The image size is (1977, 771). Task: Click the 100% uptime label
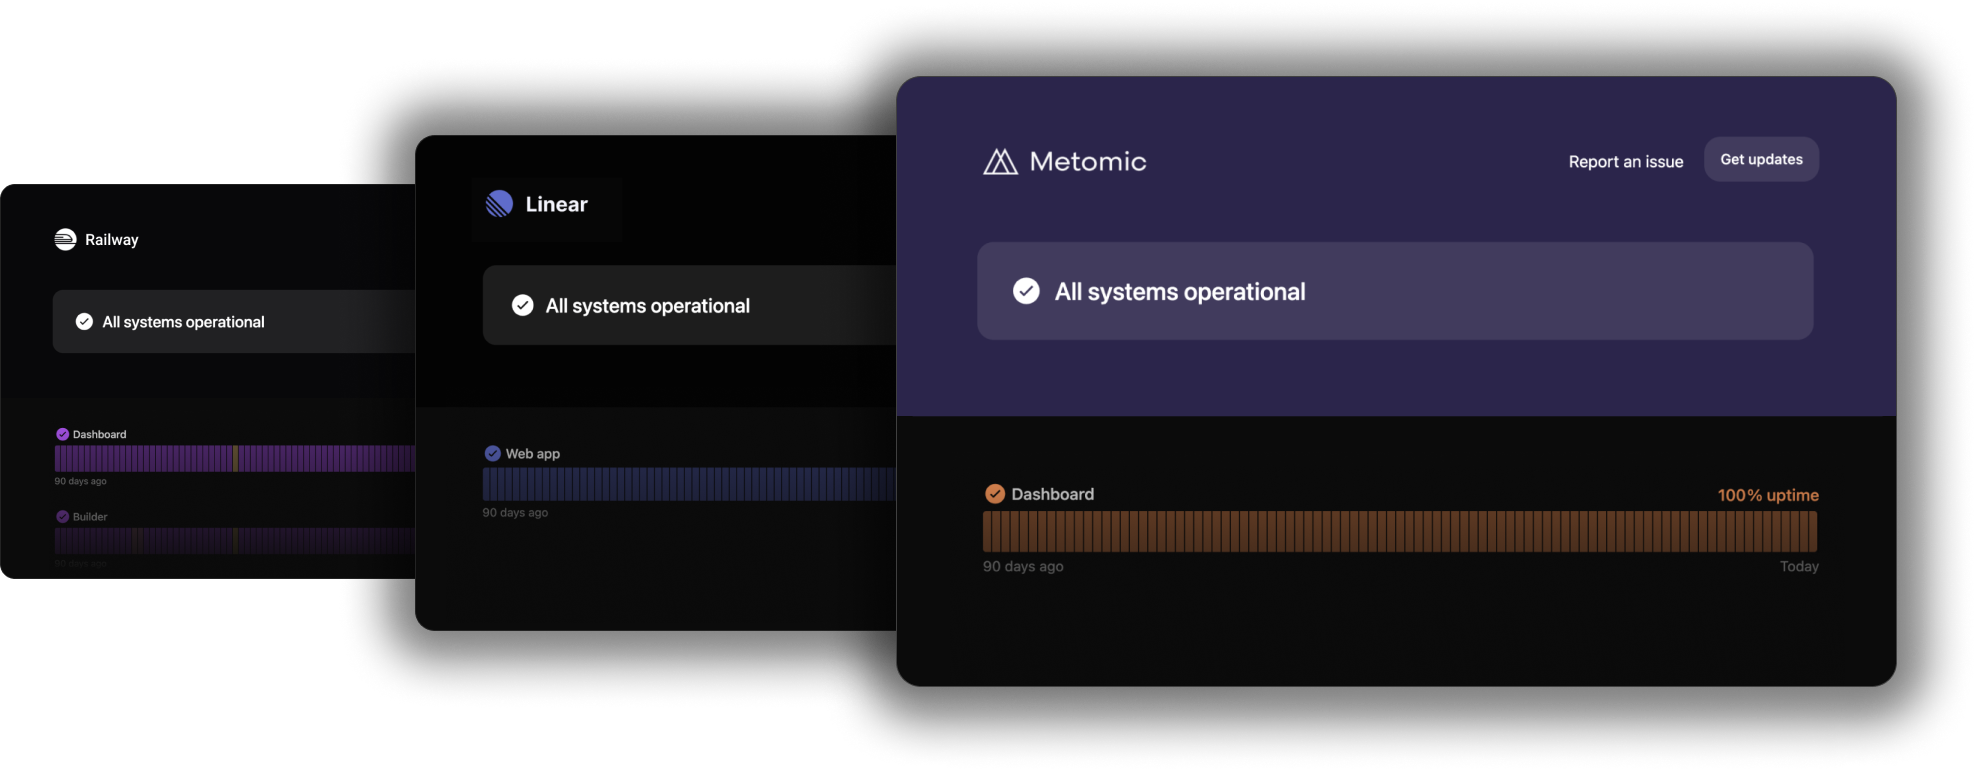click(1768, 495)
